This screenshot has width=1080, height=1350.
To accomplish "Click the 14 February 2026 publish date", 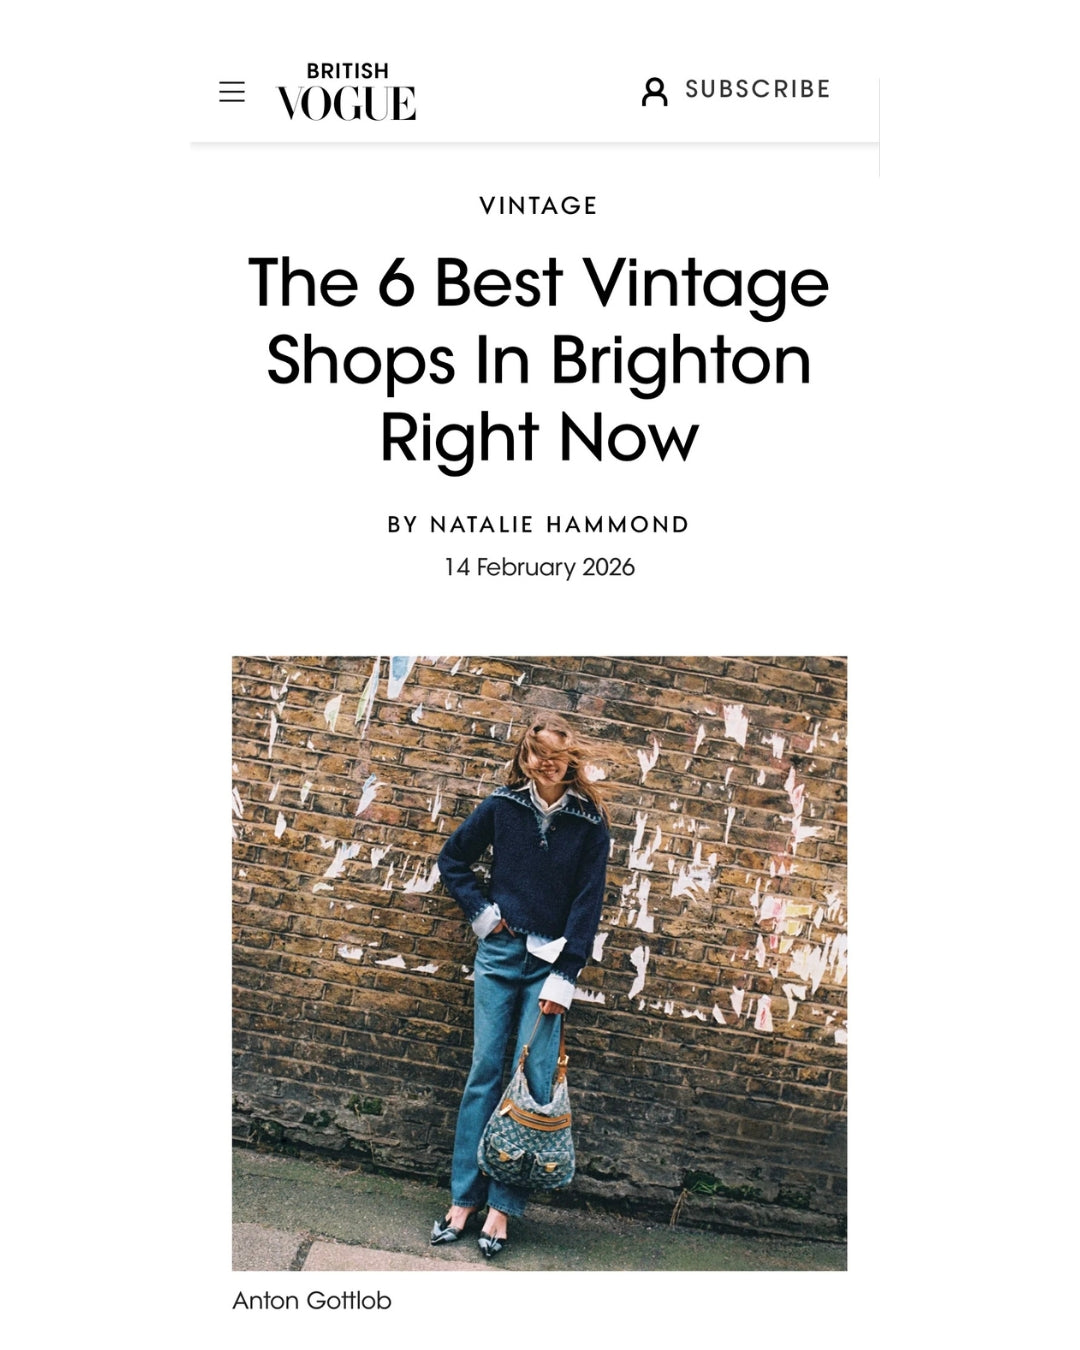I will (x=539, y=567).
